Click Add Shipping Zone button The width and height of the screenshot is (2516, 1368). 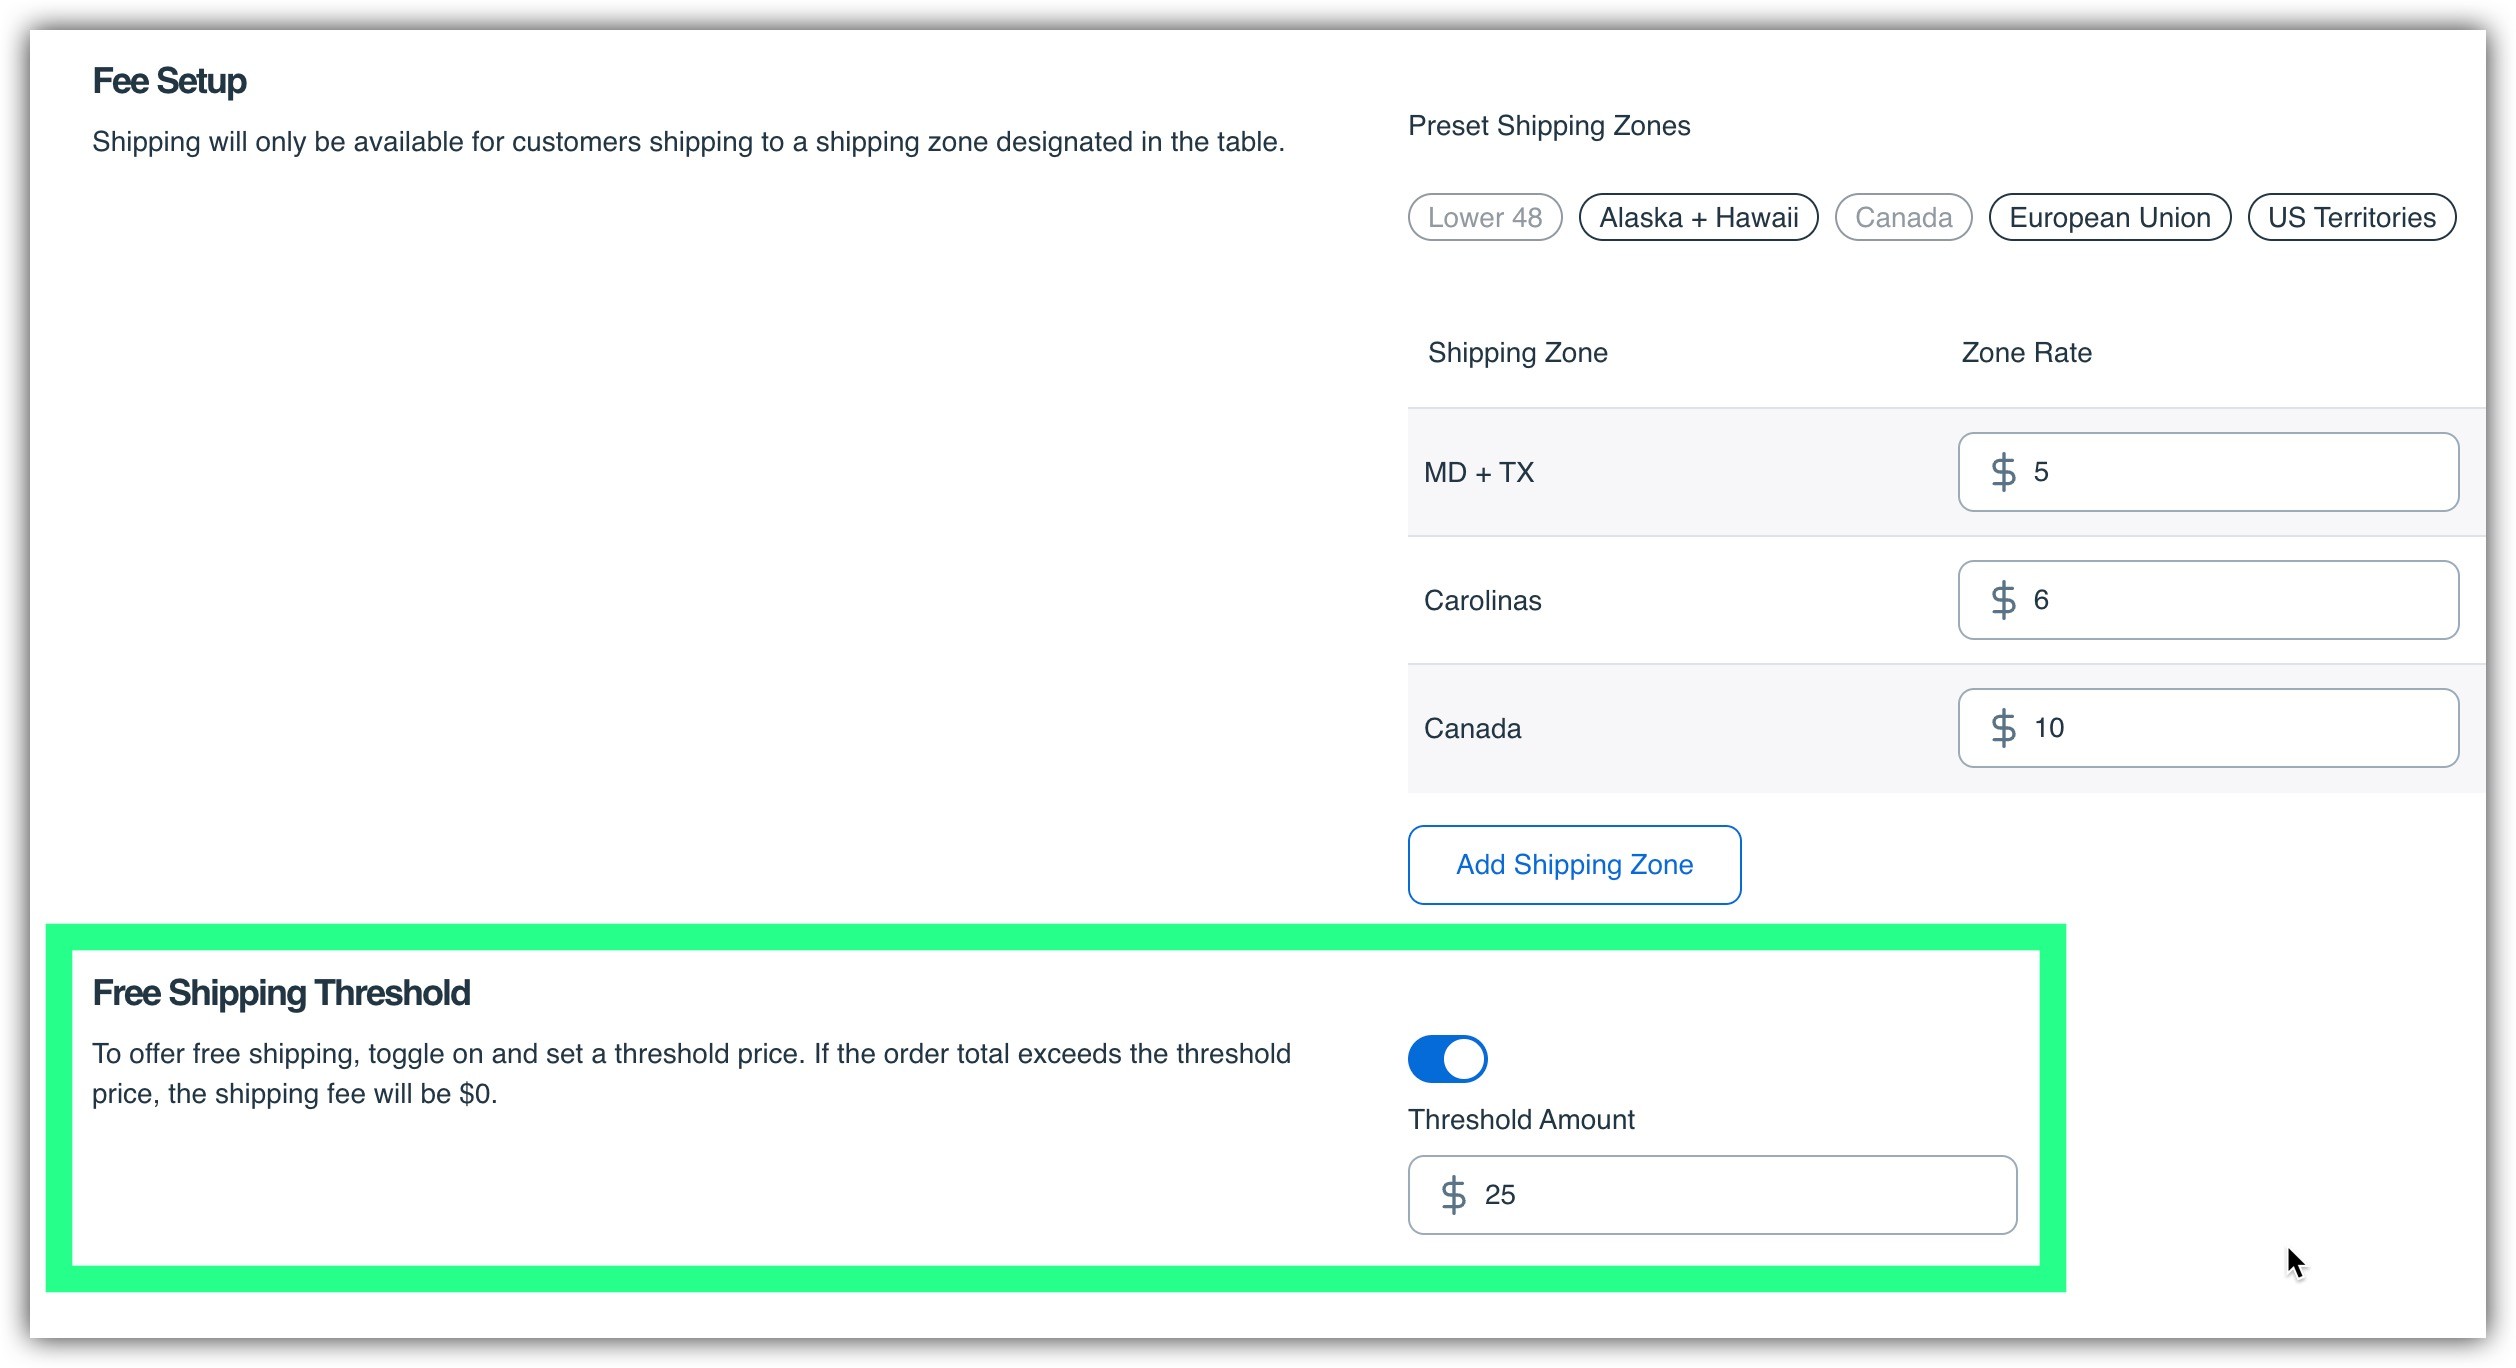tap(1574, 865)
